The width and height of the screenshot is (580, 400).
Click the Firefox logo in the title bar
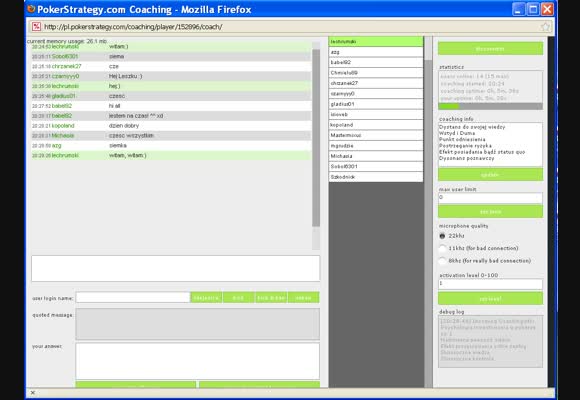[31, 9]
